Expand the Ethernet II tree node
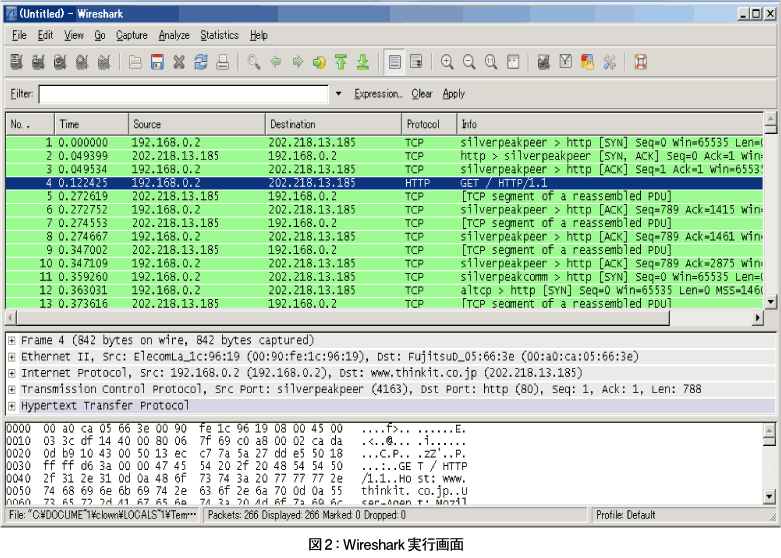Image resolution: width=781 pixels, height=558 pixels. click(x=11, y=357)
